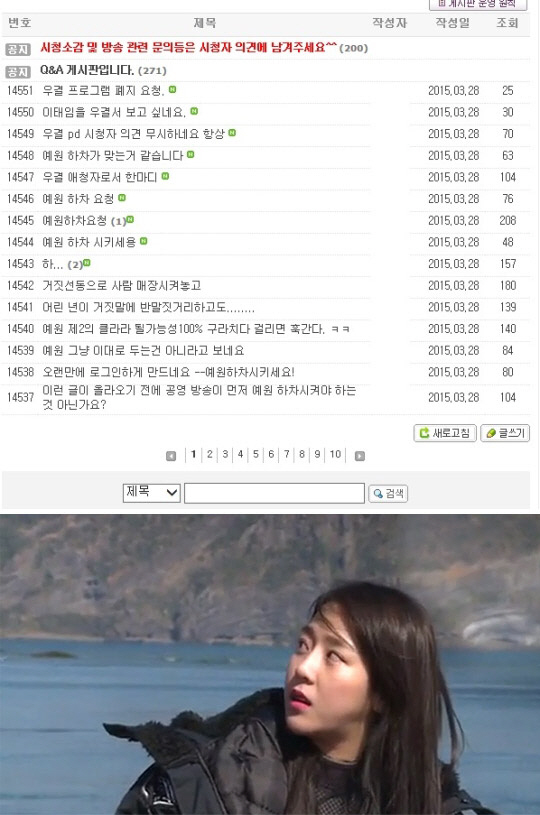Screen dimensions: 540x815
Task: Jump to page 10 of the board
Action: pos(335,454)
